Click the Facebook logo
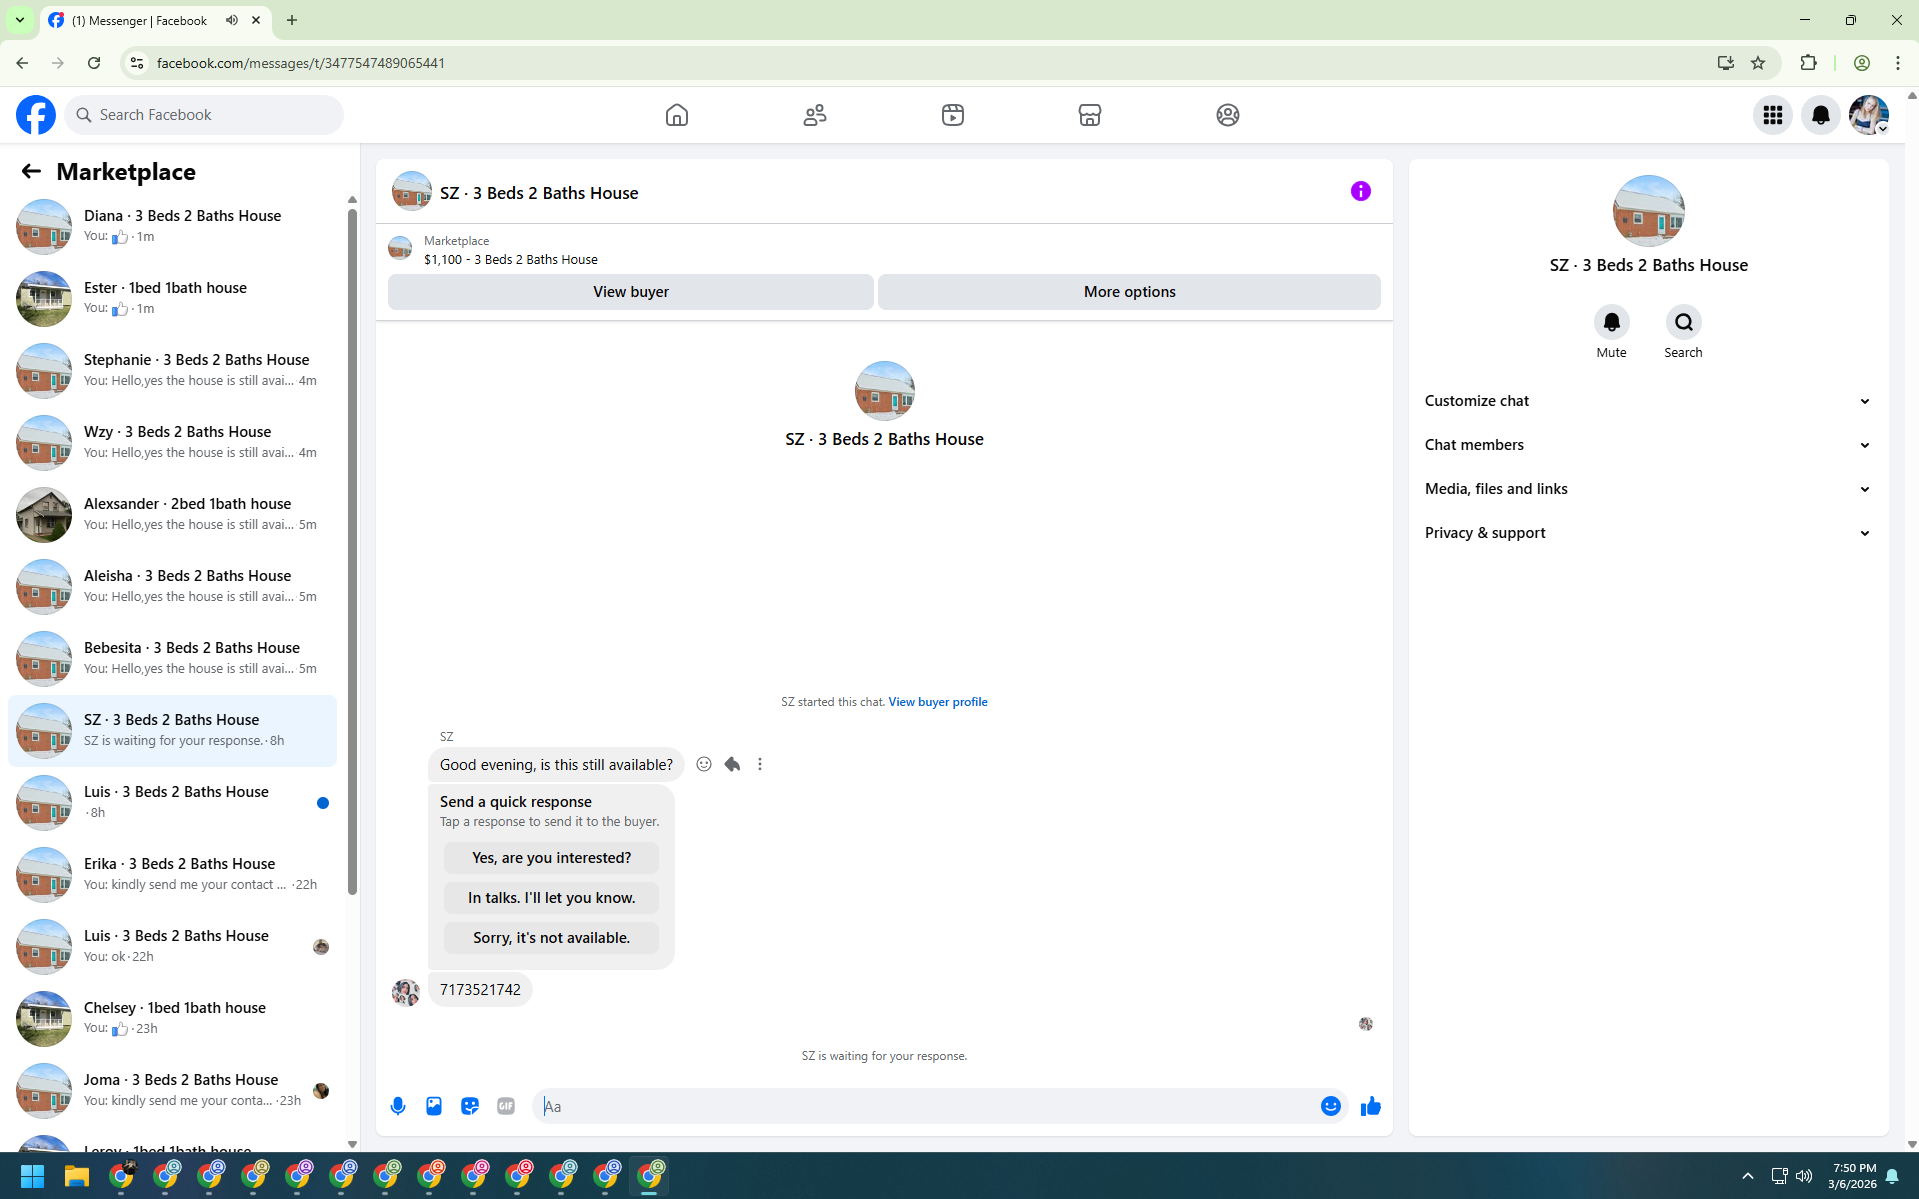The height and width of the screenshot is (1199, 1919). pos(36,115)
